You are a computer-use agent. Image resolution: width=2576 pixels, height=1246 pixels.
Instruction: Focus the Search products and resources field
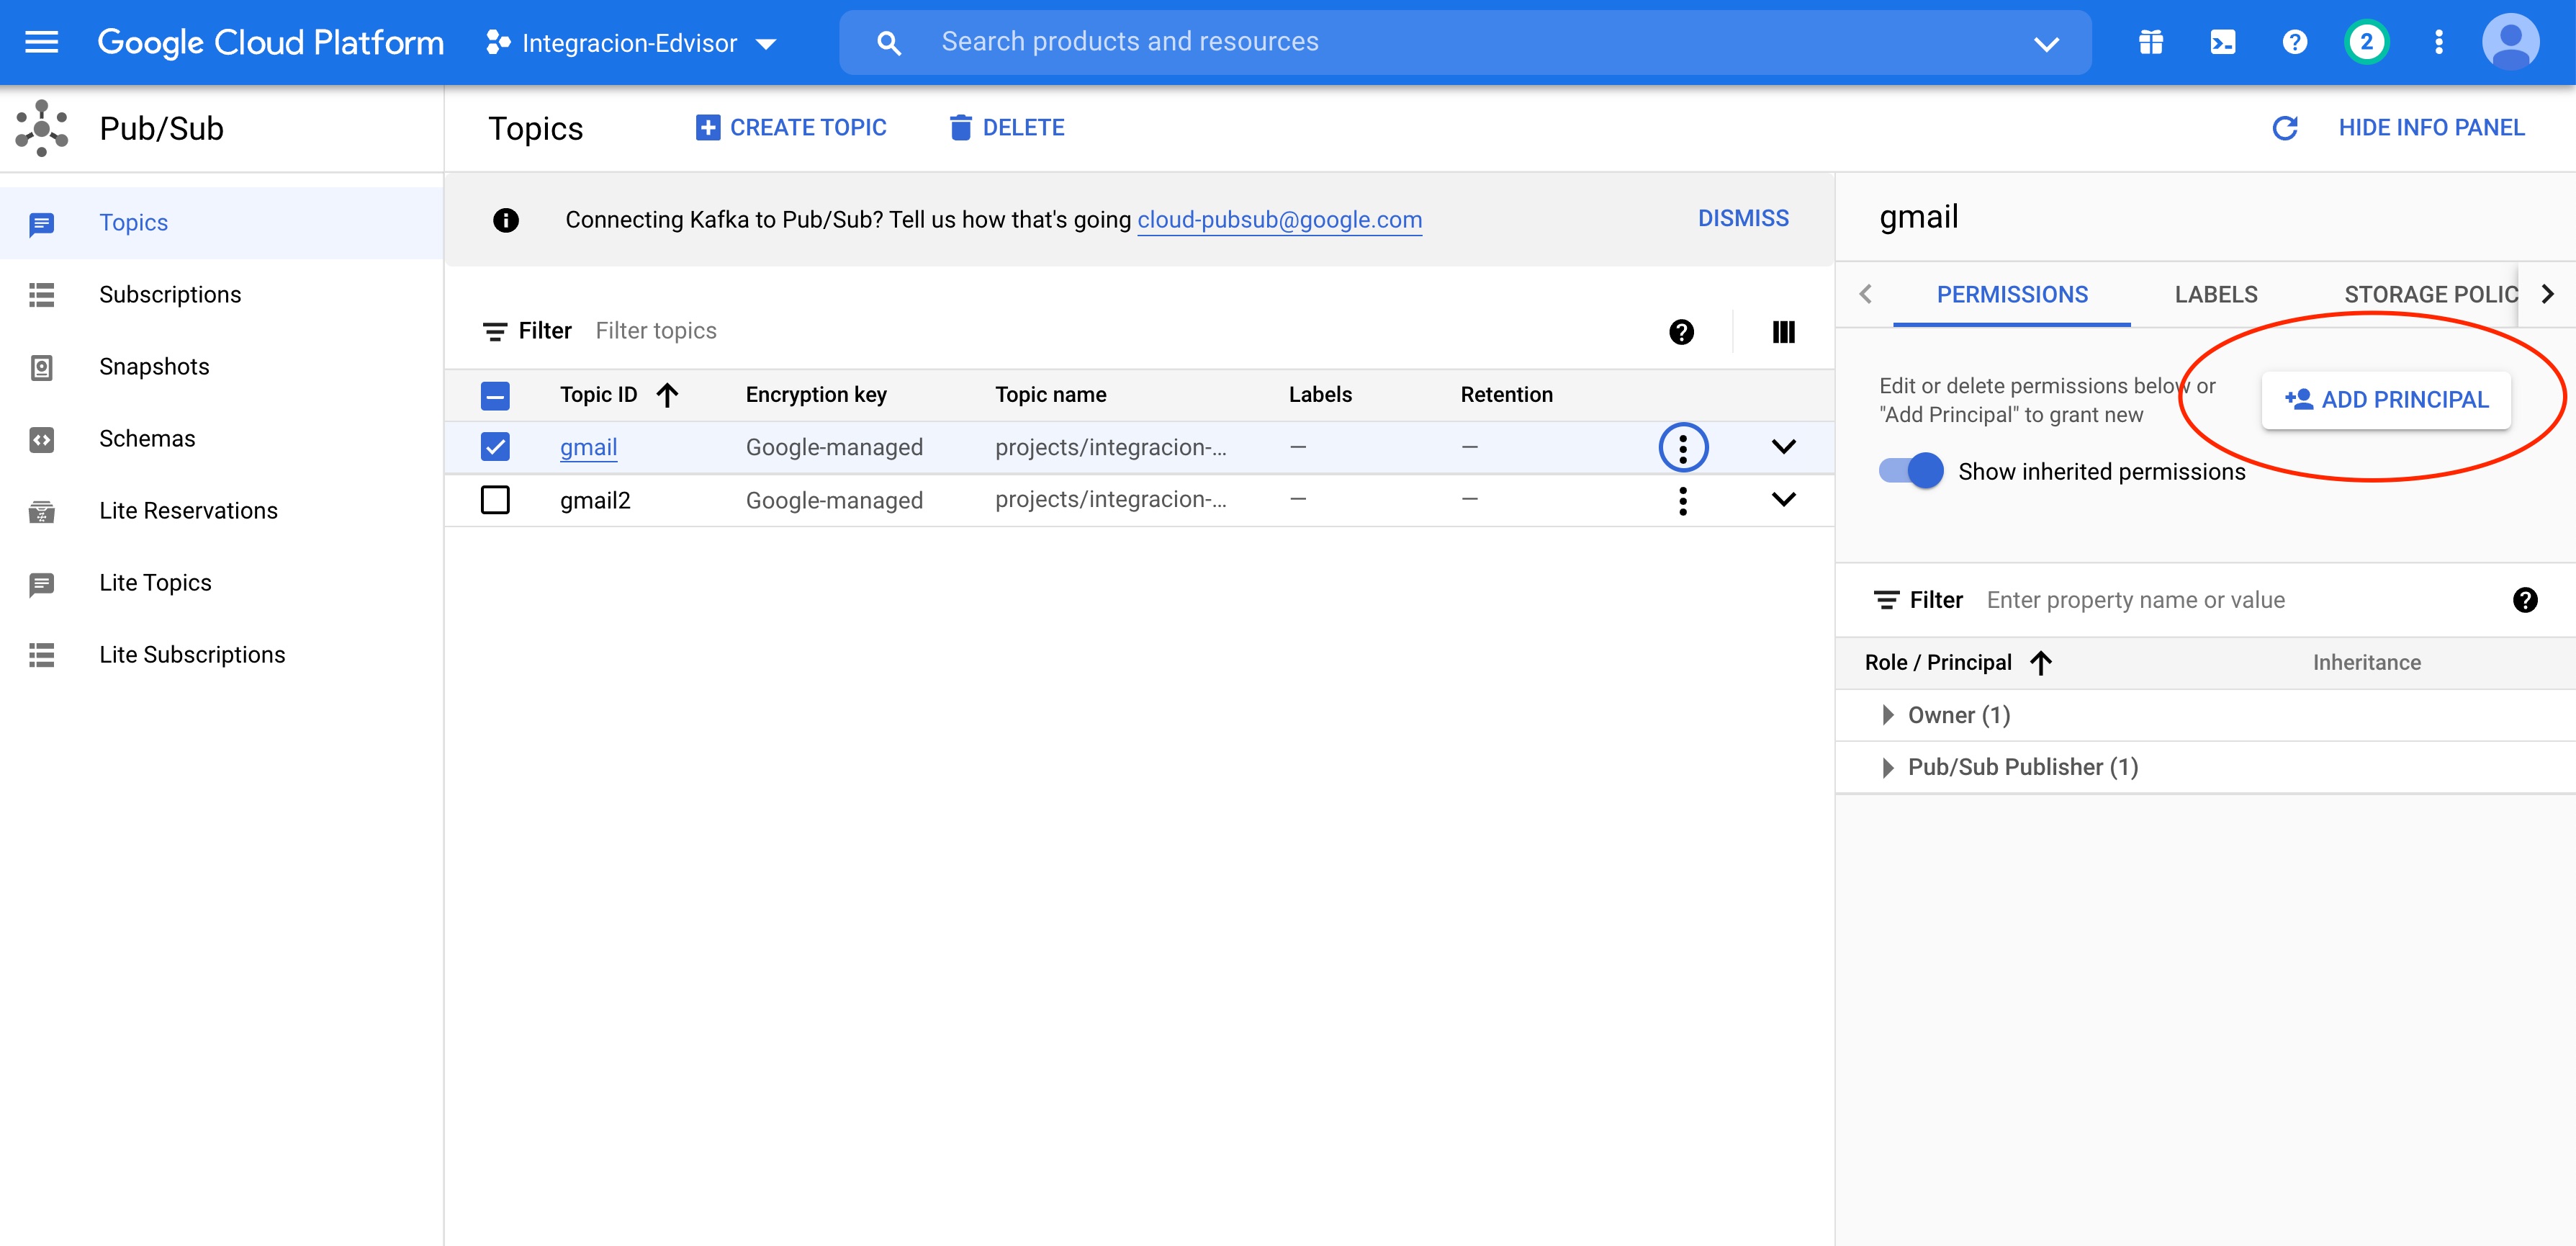1465,42
